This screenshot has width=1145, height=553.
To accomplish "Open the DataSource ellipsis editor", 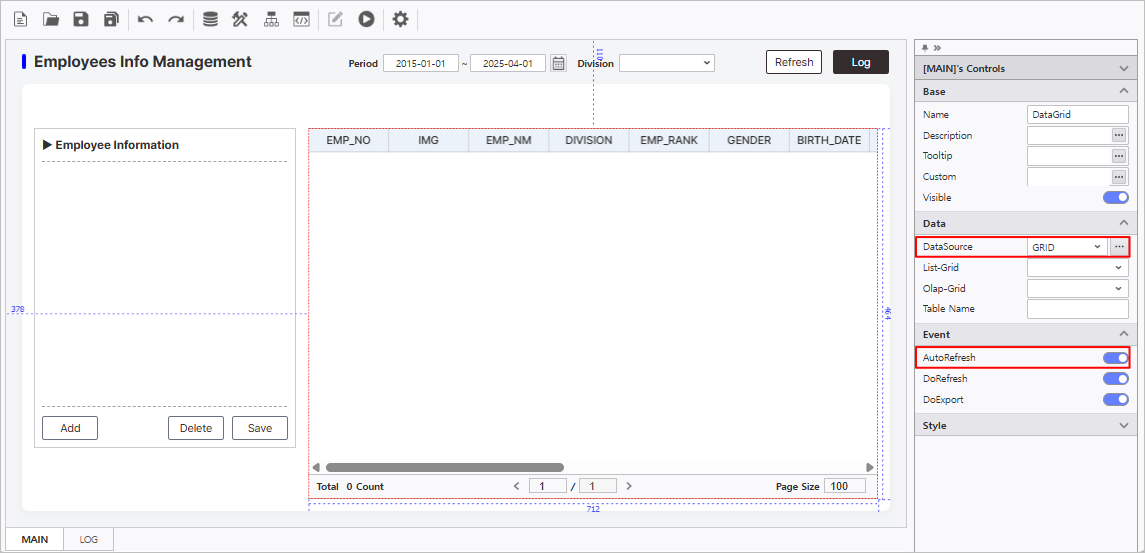I will coord(1119,247).
